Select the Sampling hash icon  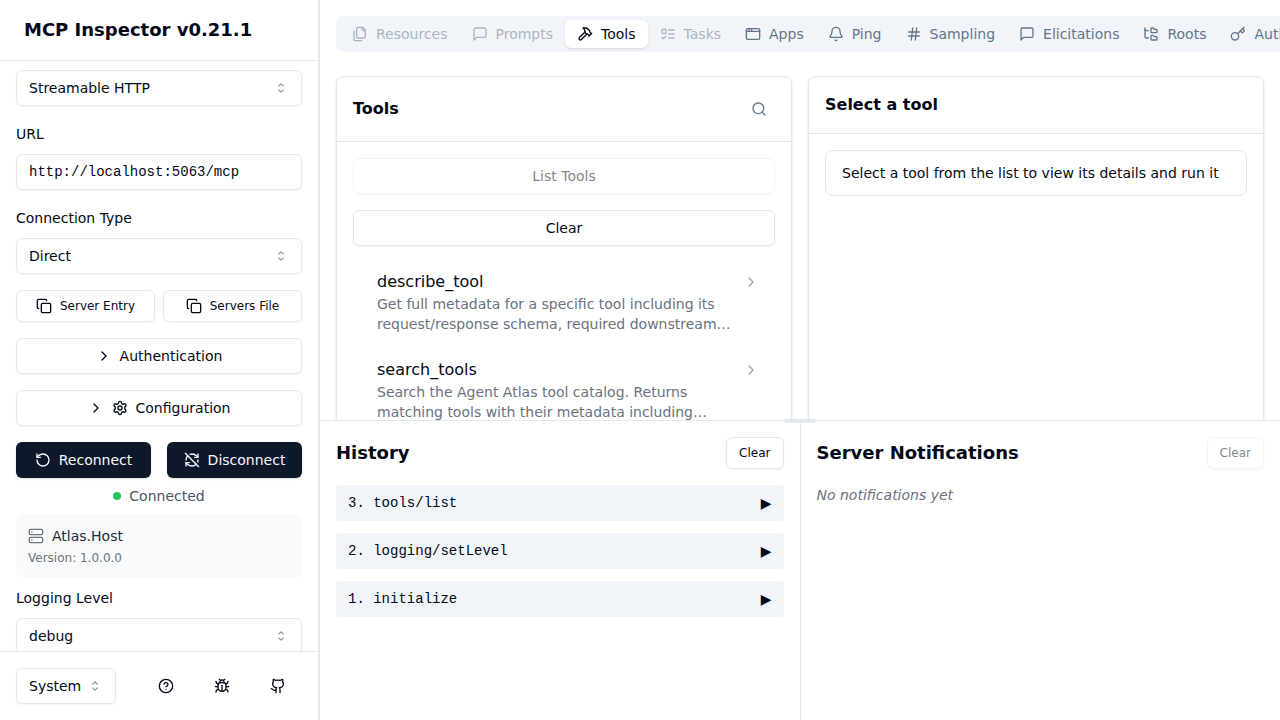click(x=913, y=33)
